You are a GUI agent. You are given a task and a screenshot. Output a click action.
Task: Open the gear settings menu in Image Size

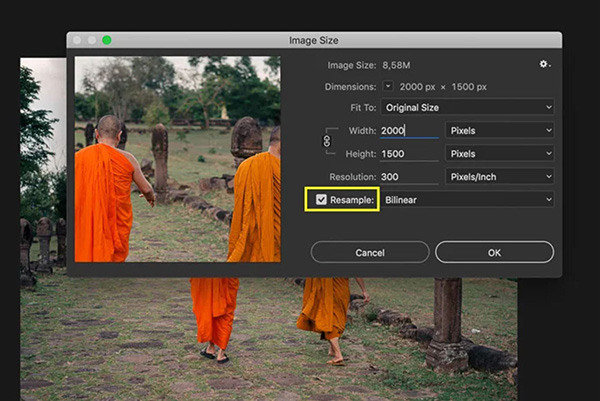pos(544,64)
